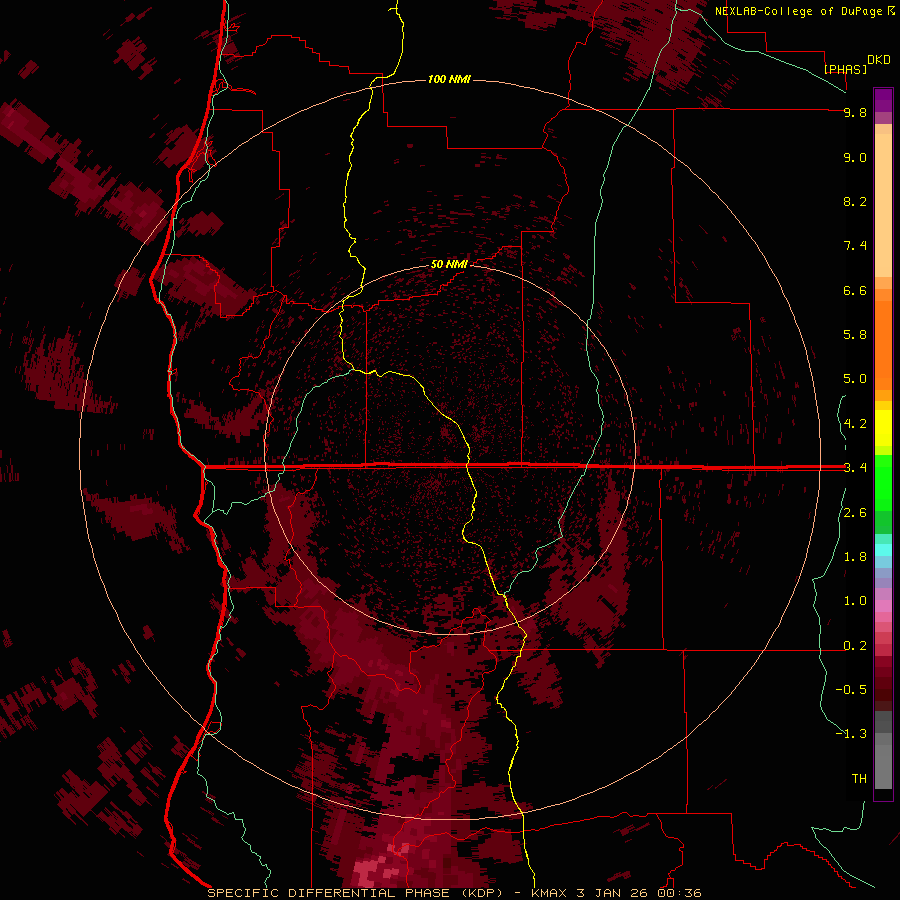Select the 50 NMI range ring label
The image size is (900, 900).
coord(449,264)
